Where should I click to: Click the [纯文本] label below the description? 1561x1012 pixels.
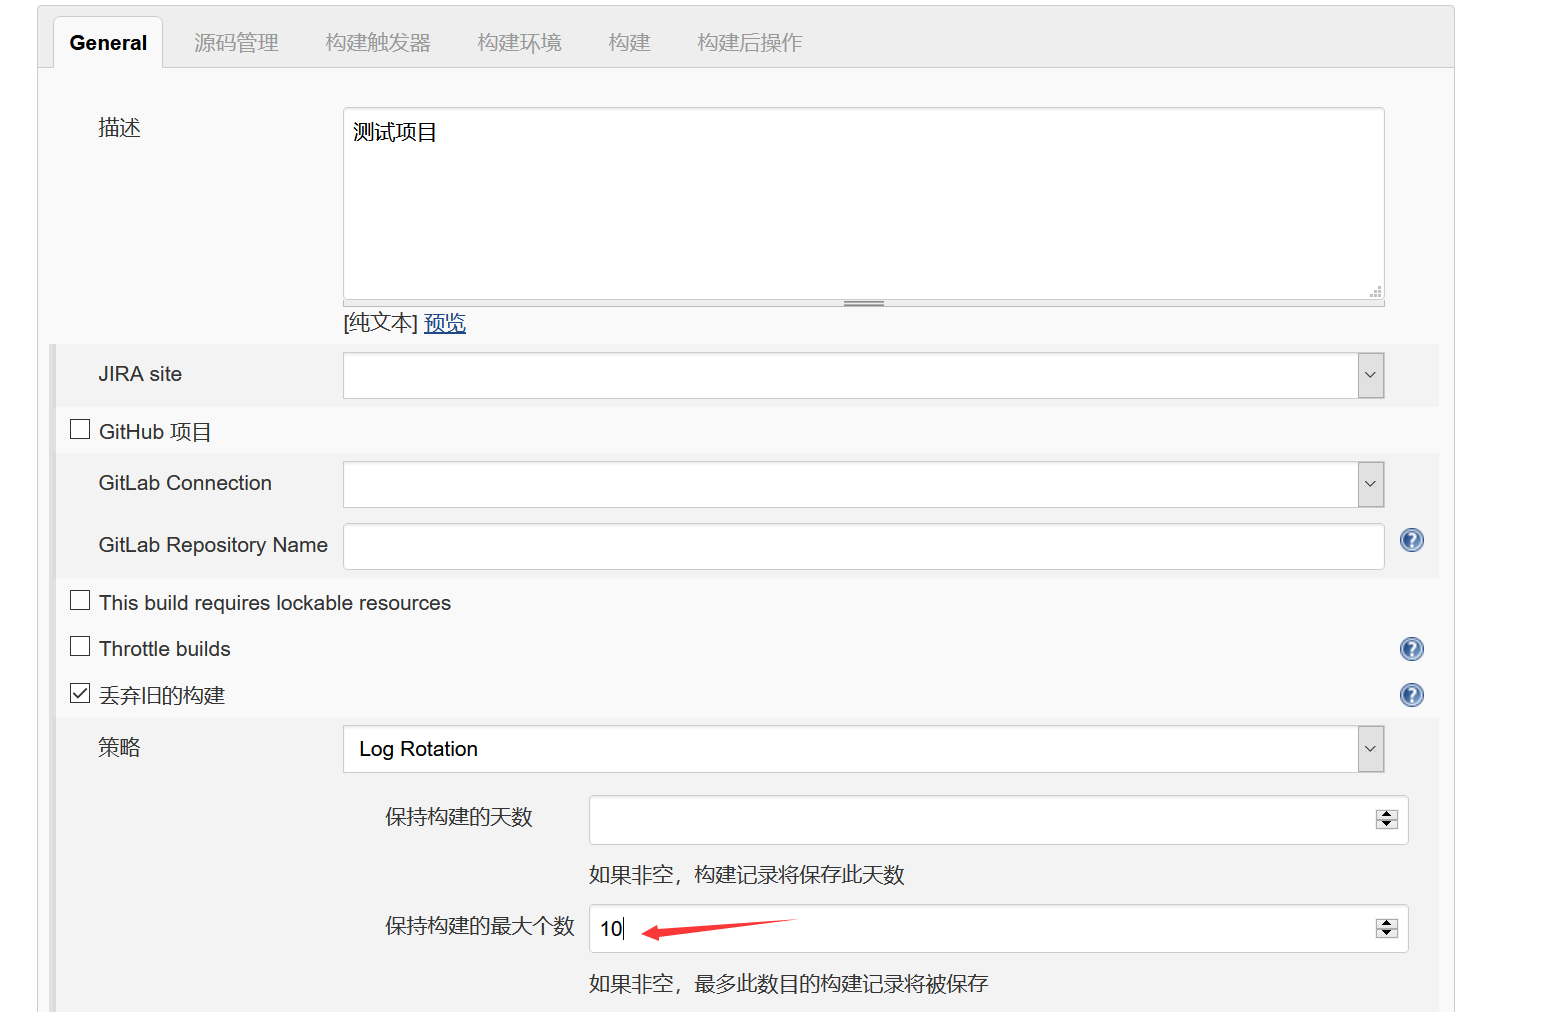point(380,323)
